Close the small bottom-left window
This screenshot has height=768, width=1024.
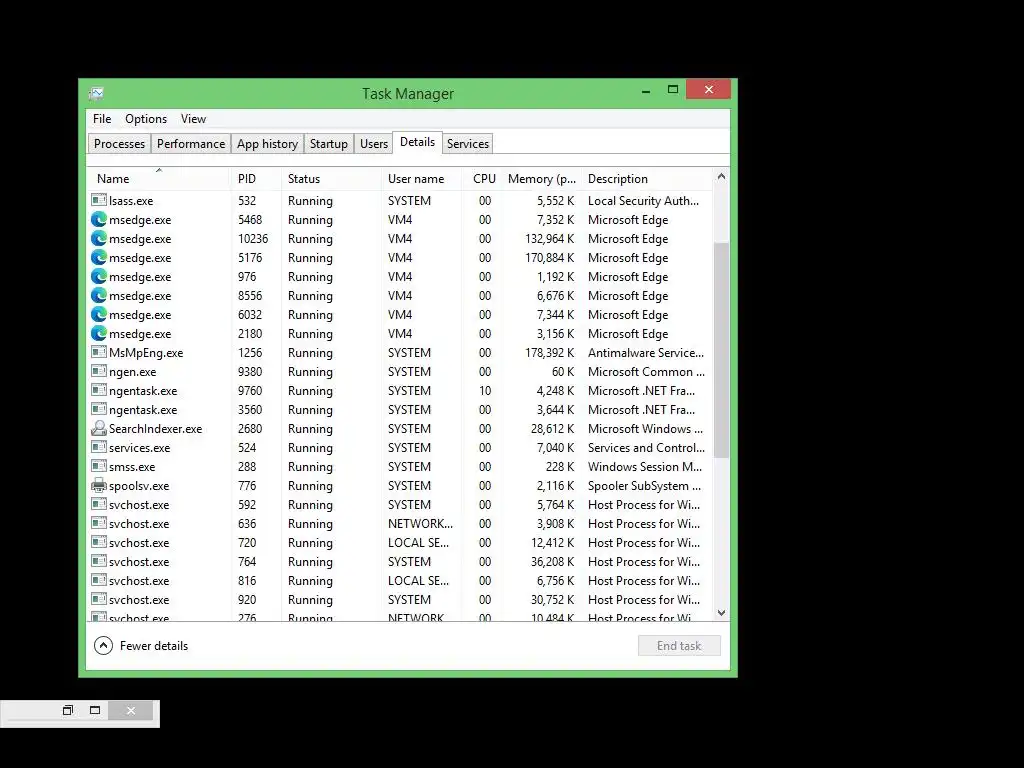pyautogui.click(x=131, y=711)
